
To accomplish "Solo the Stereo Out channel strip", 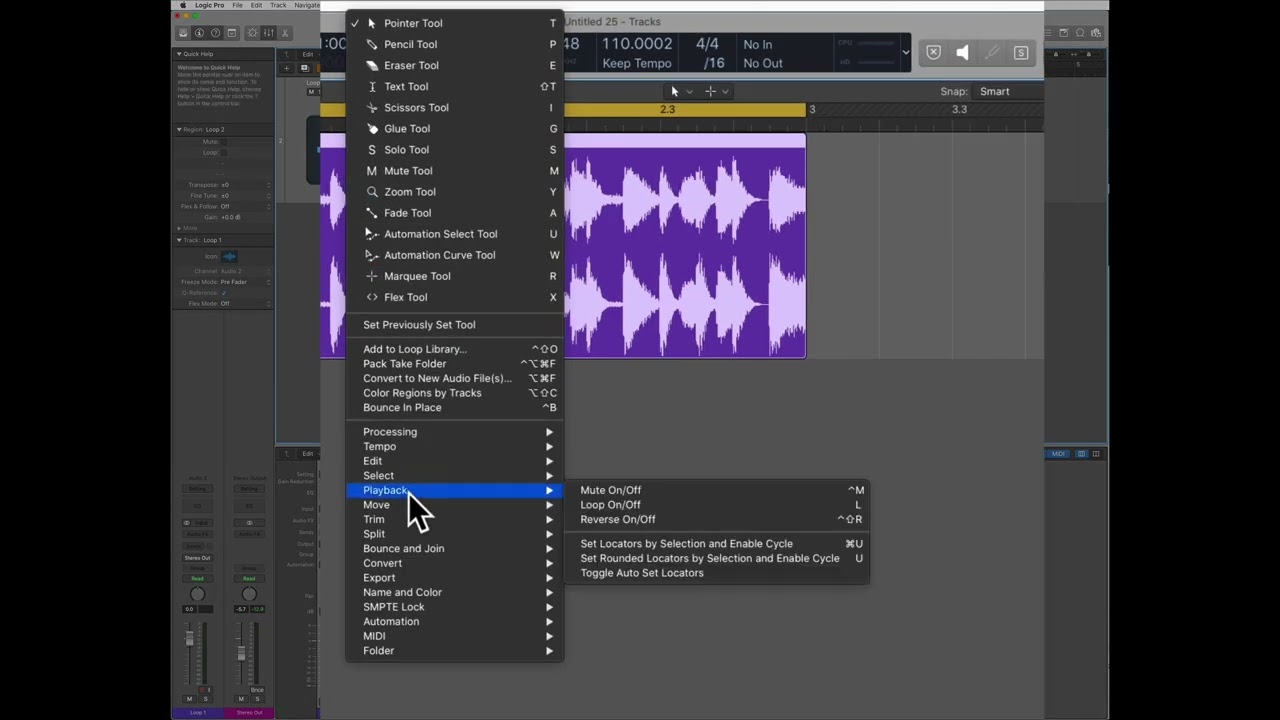I will click(x=257, y=699).
